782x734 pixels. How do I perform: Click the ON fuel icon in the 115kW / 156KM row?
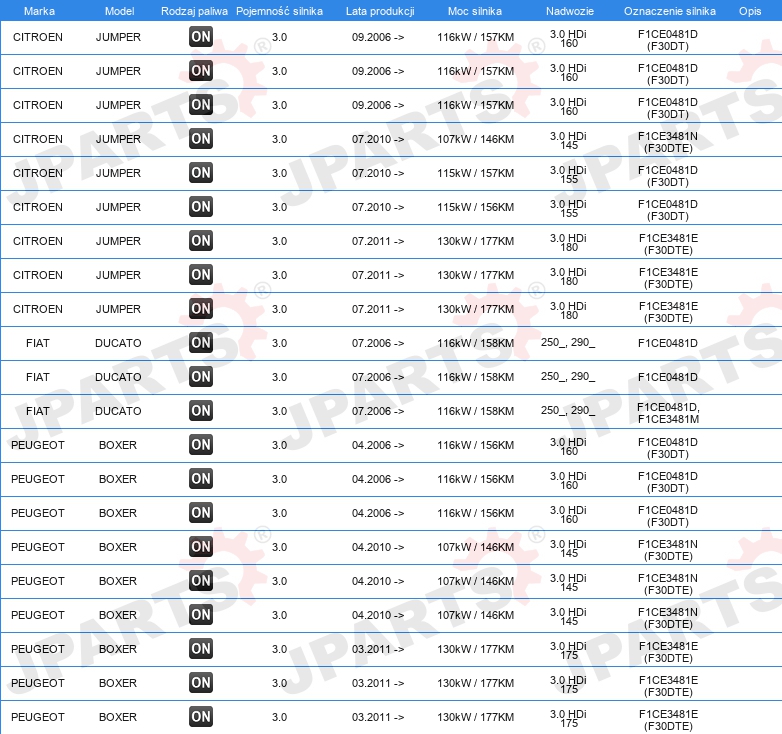click(x=201, y=206)
